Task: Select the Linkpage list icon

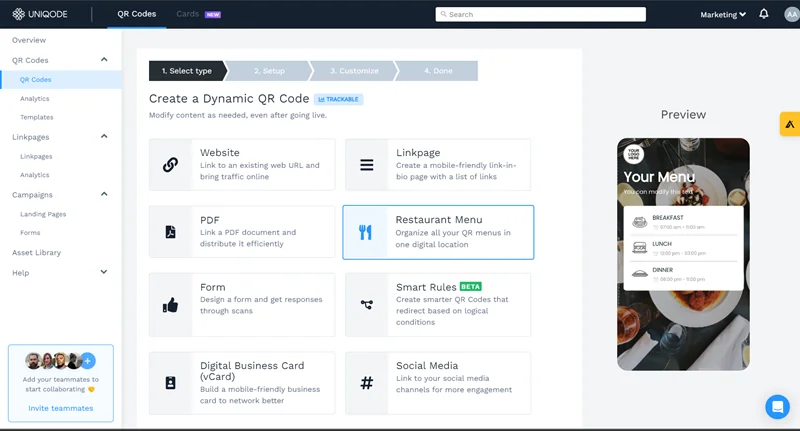Action: [x=366, y=165]
